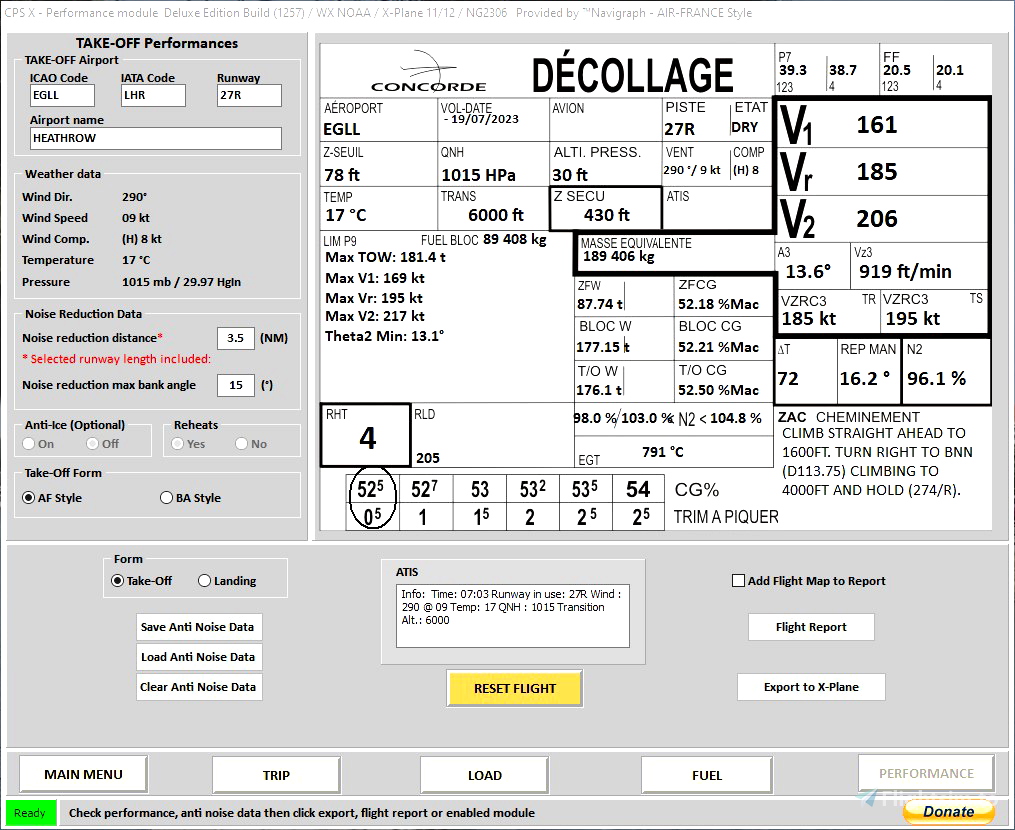Click the TRANS 6000 ft value
The image size is (1015, 830).
[x=496, y=215]
